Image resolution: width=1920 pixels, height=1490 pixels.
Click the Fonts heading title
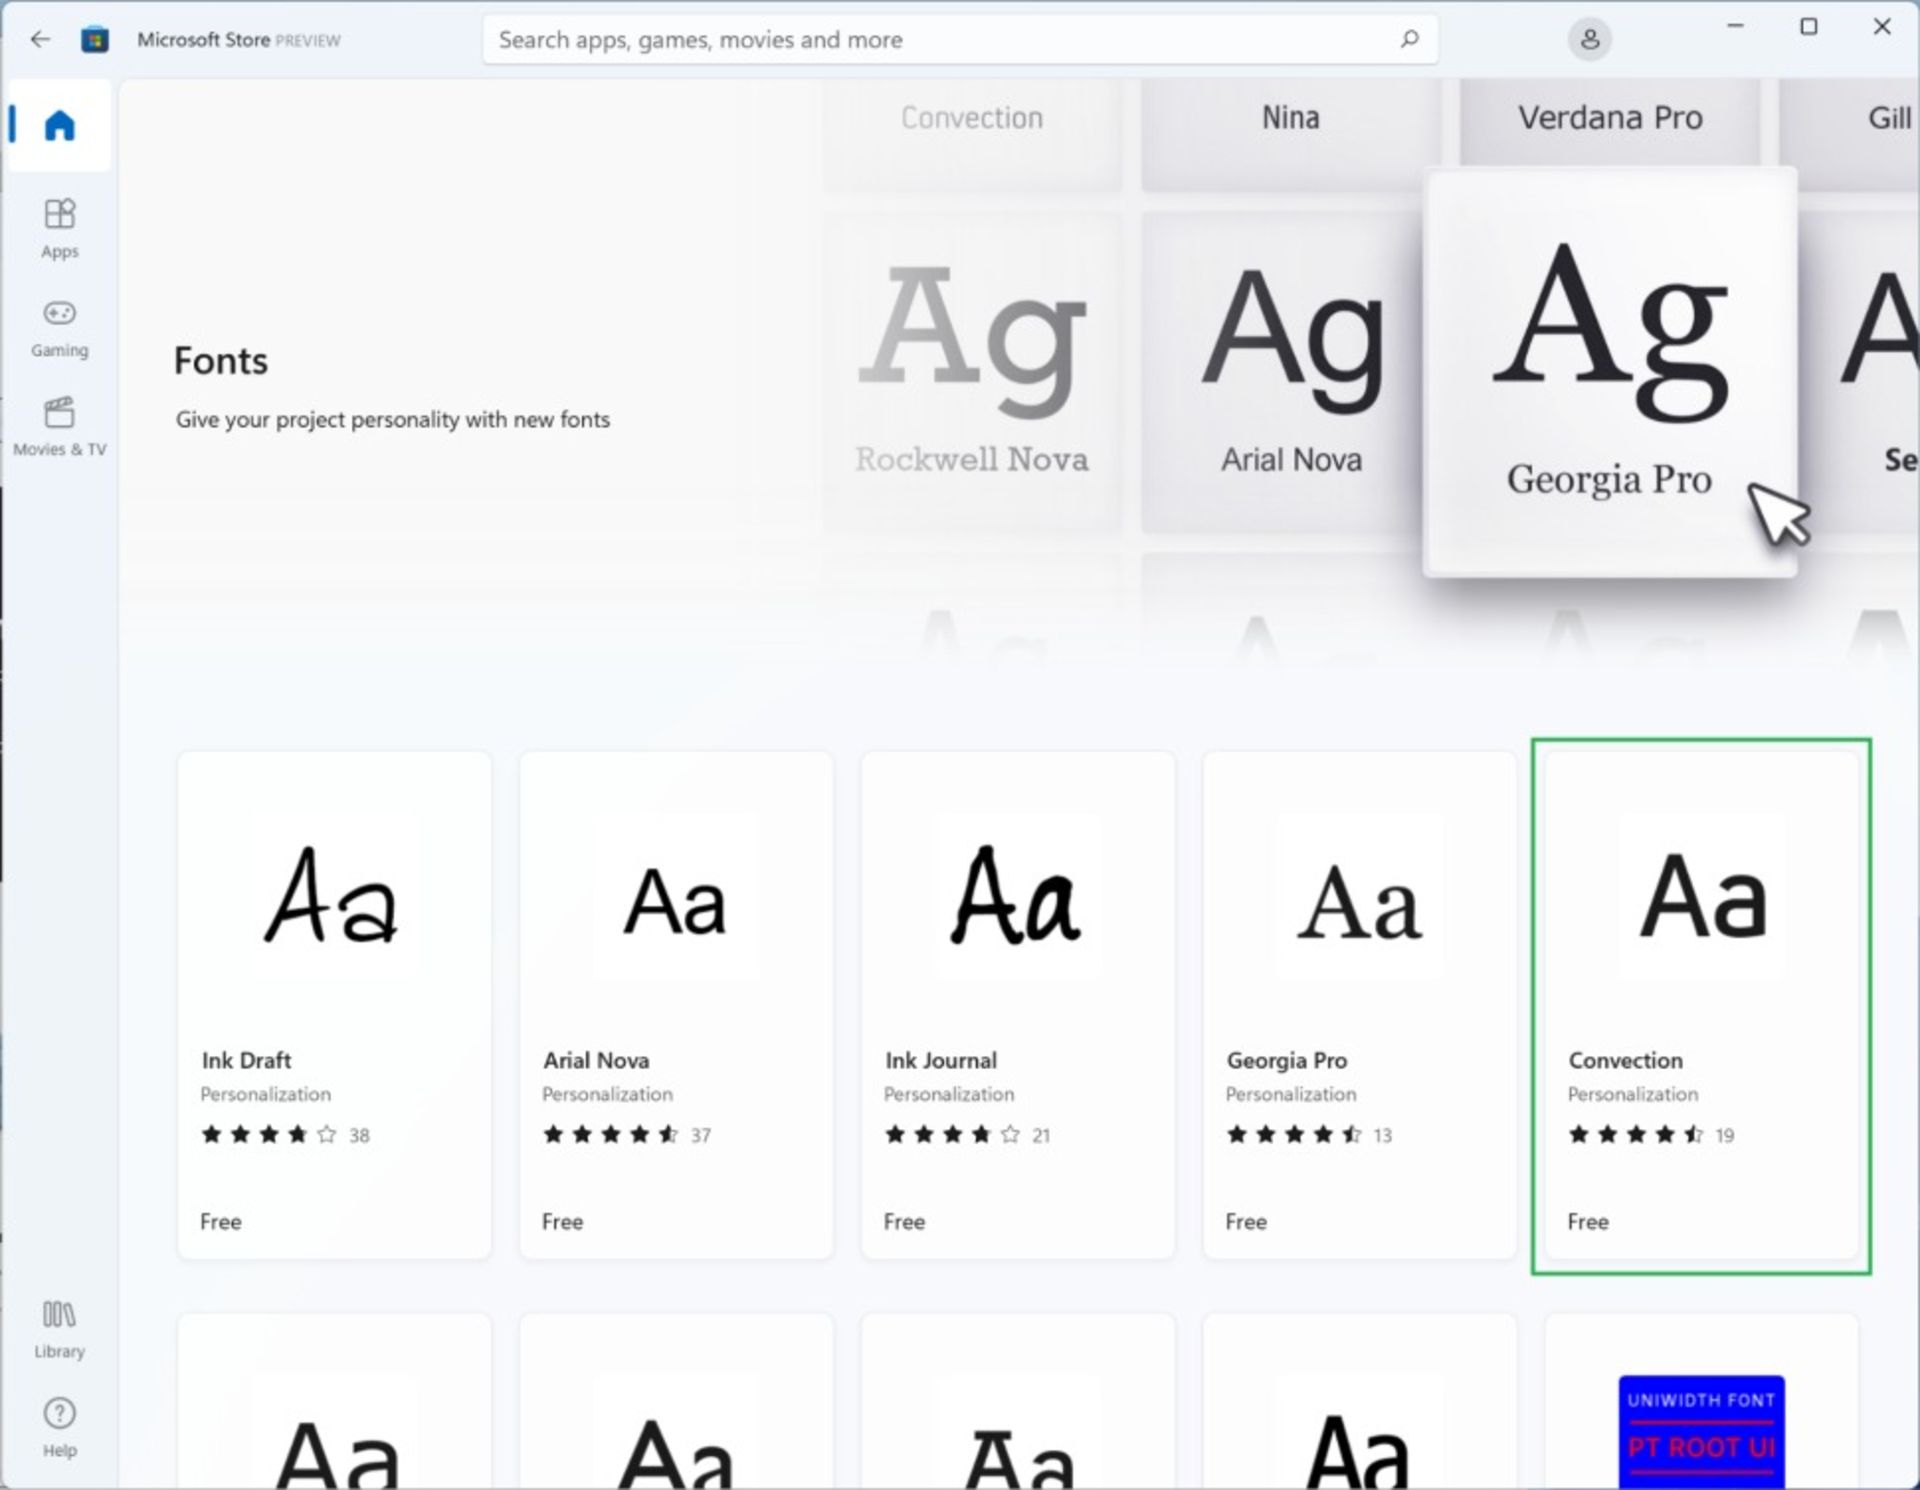tap(221, 361)
